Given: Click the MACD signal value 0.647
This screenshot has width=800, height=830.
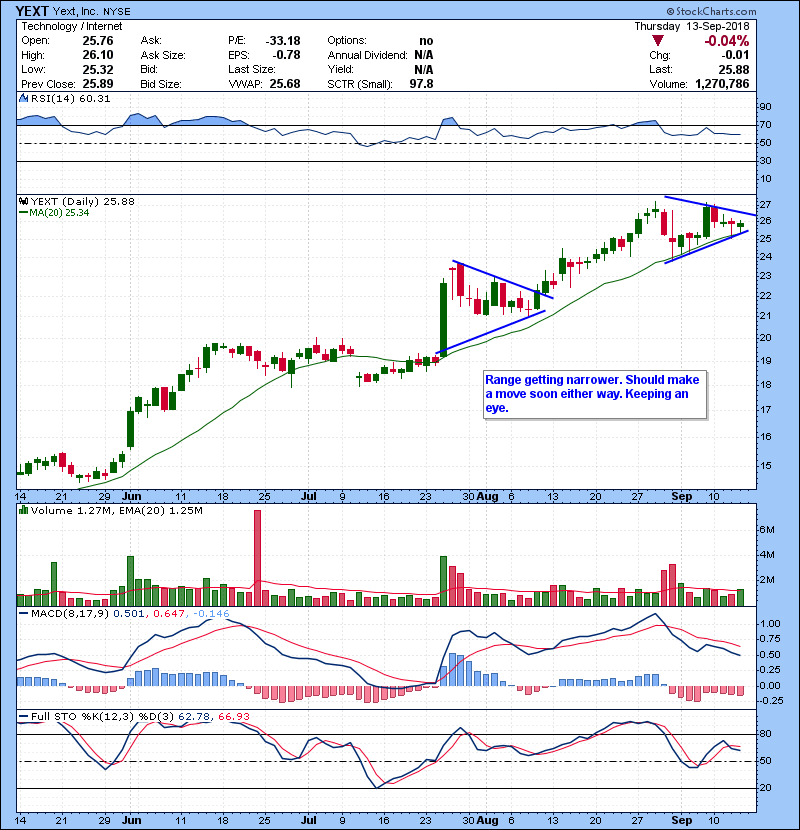Looking at the screenshot, I should (169, 614).
